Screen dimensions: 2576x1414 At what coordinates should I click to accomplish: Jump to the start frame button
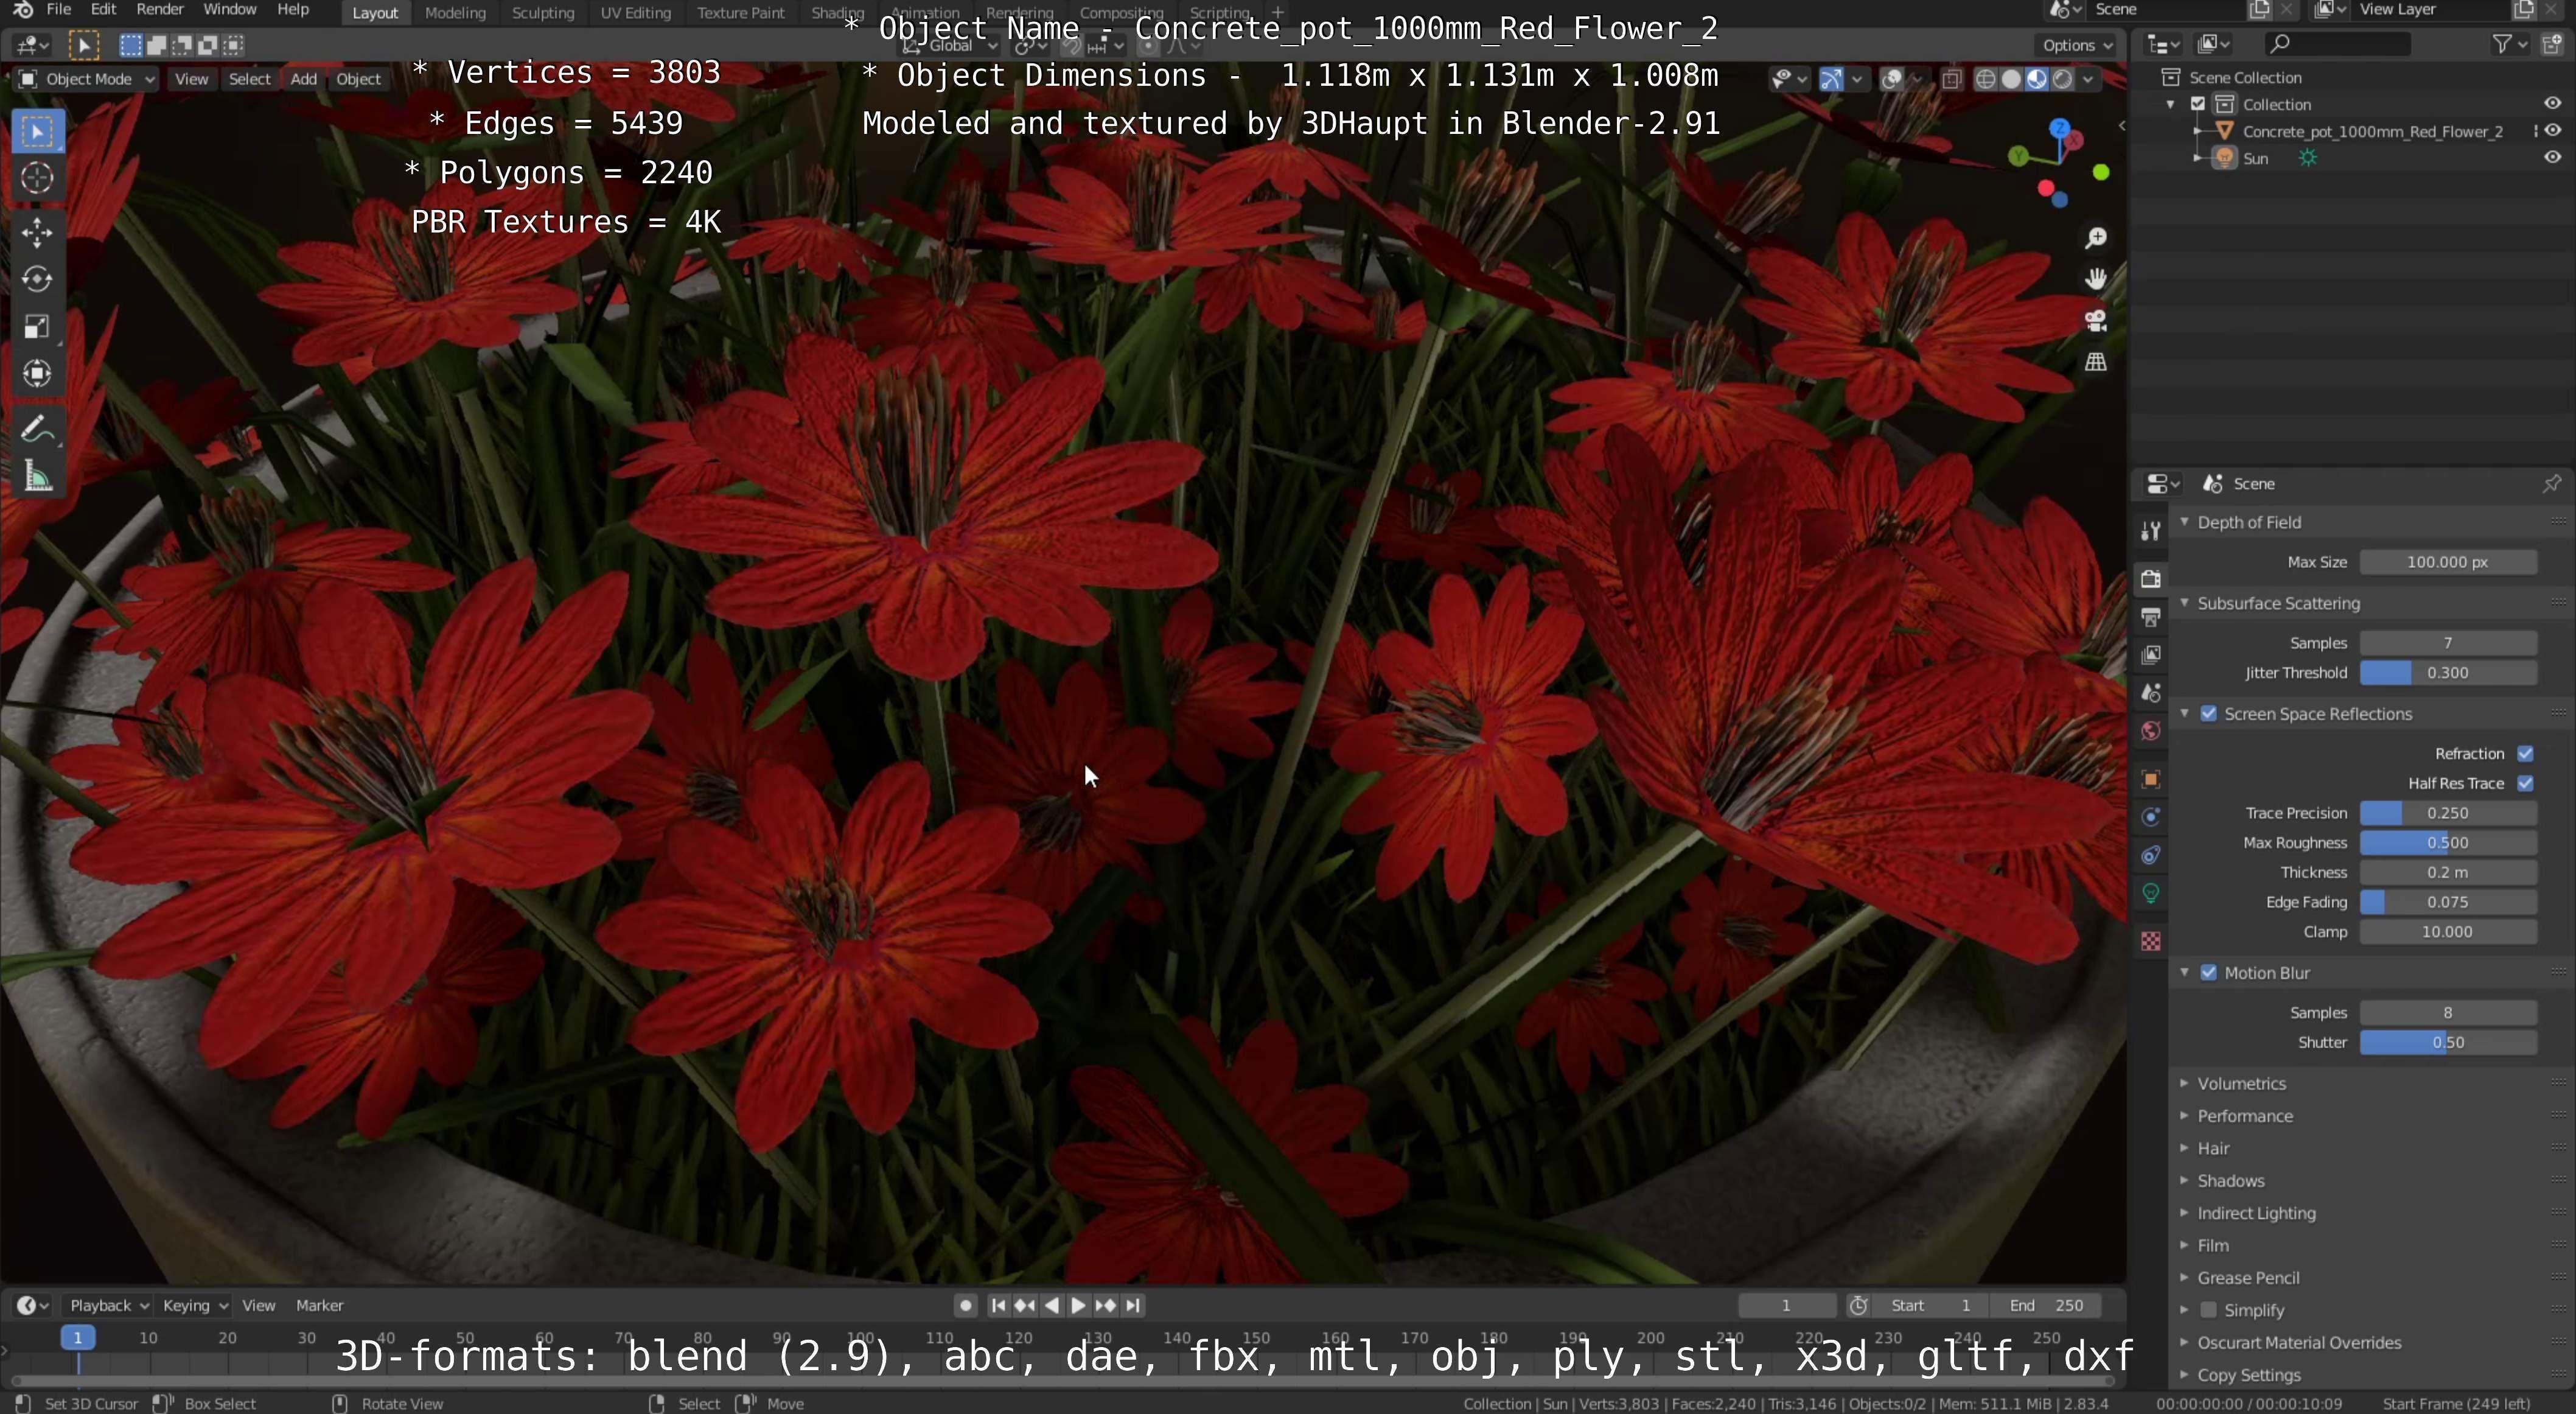[998, 1306]
